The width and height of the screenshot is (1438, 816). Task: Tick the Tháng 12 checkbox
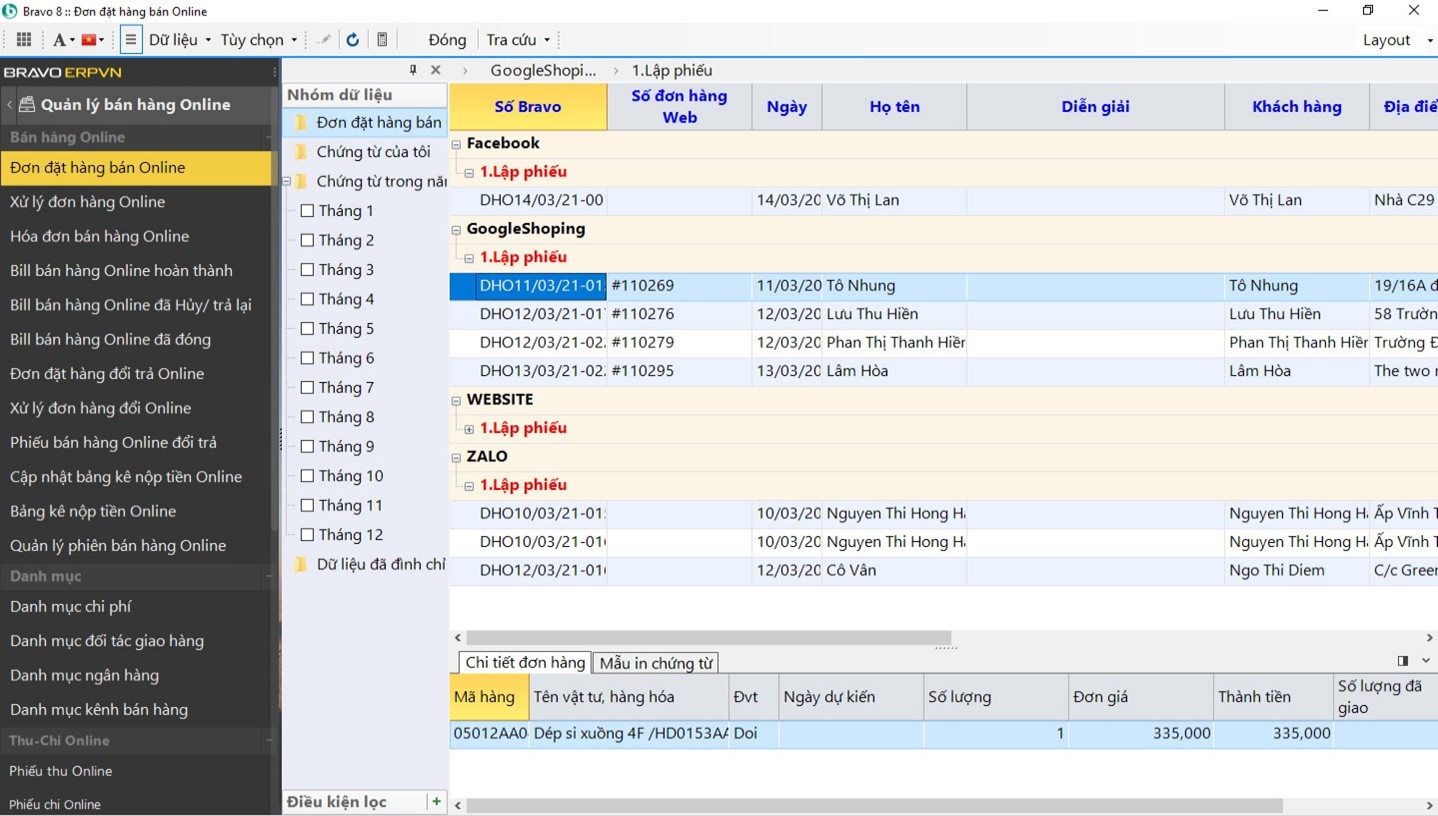[x=307, y=535]
